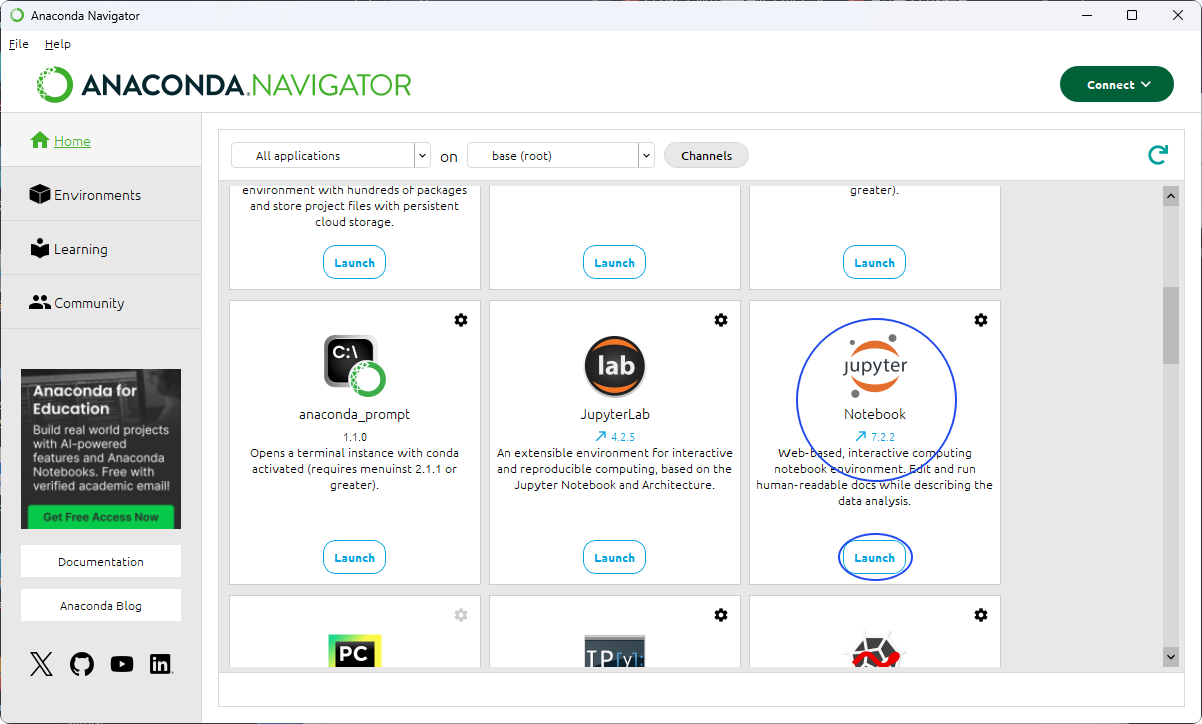Launch JupyterLab
The height and width of the screenshot is (724, 1202).
[614, 558]
